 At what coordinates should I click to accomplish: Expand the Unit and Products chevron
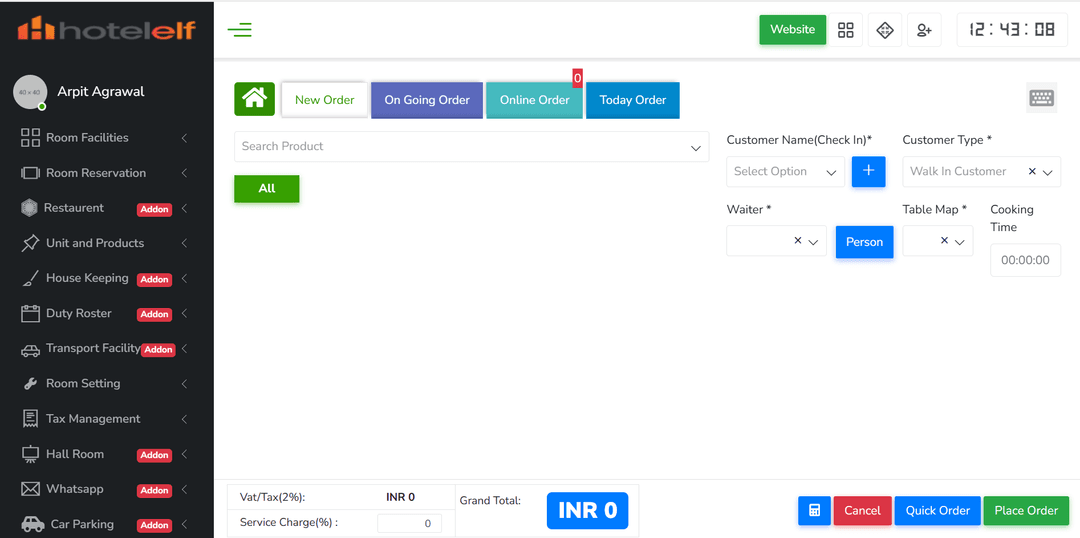185,243
